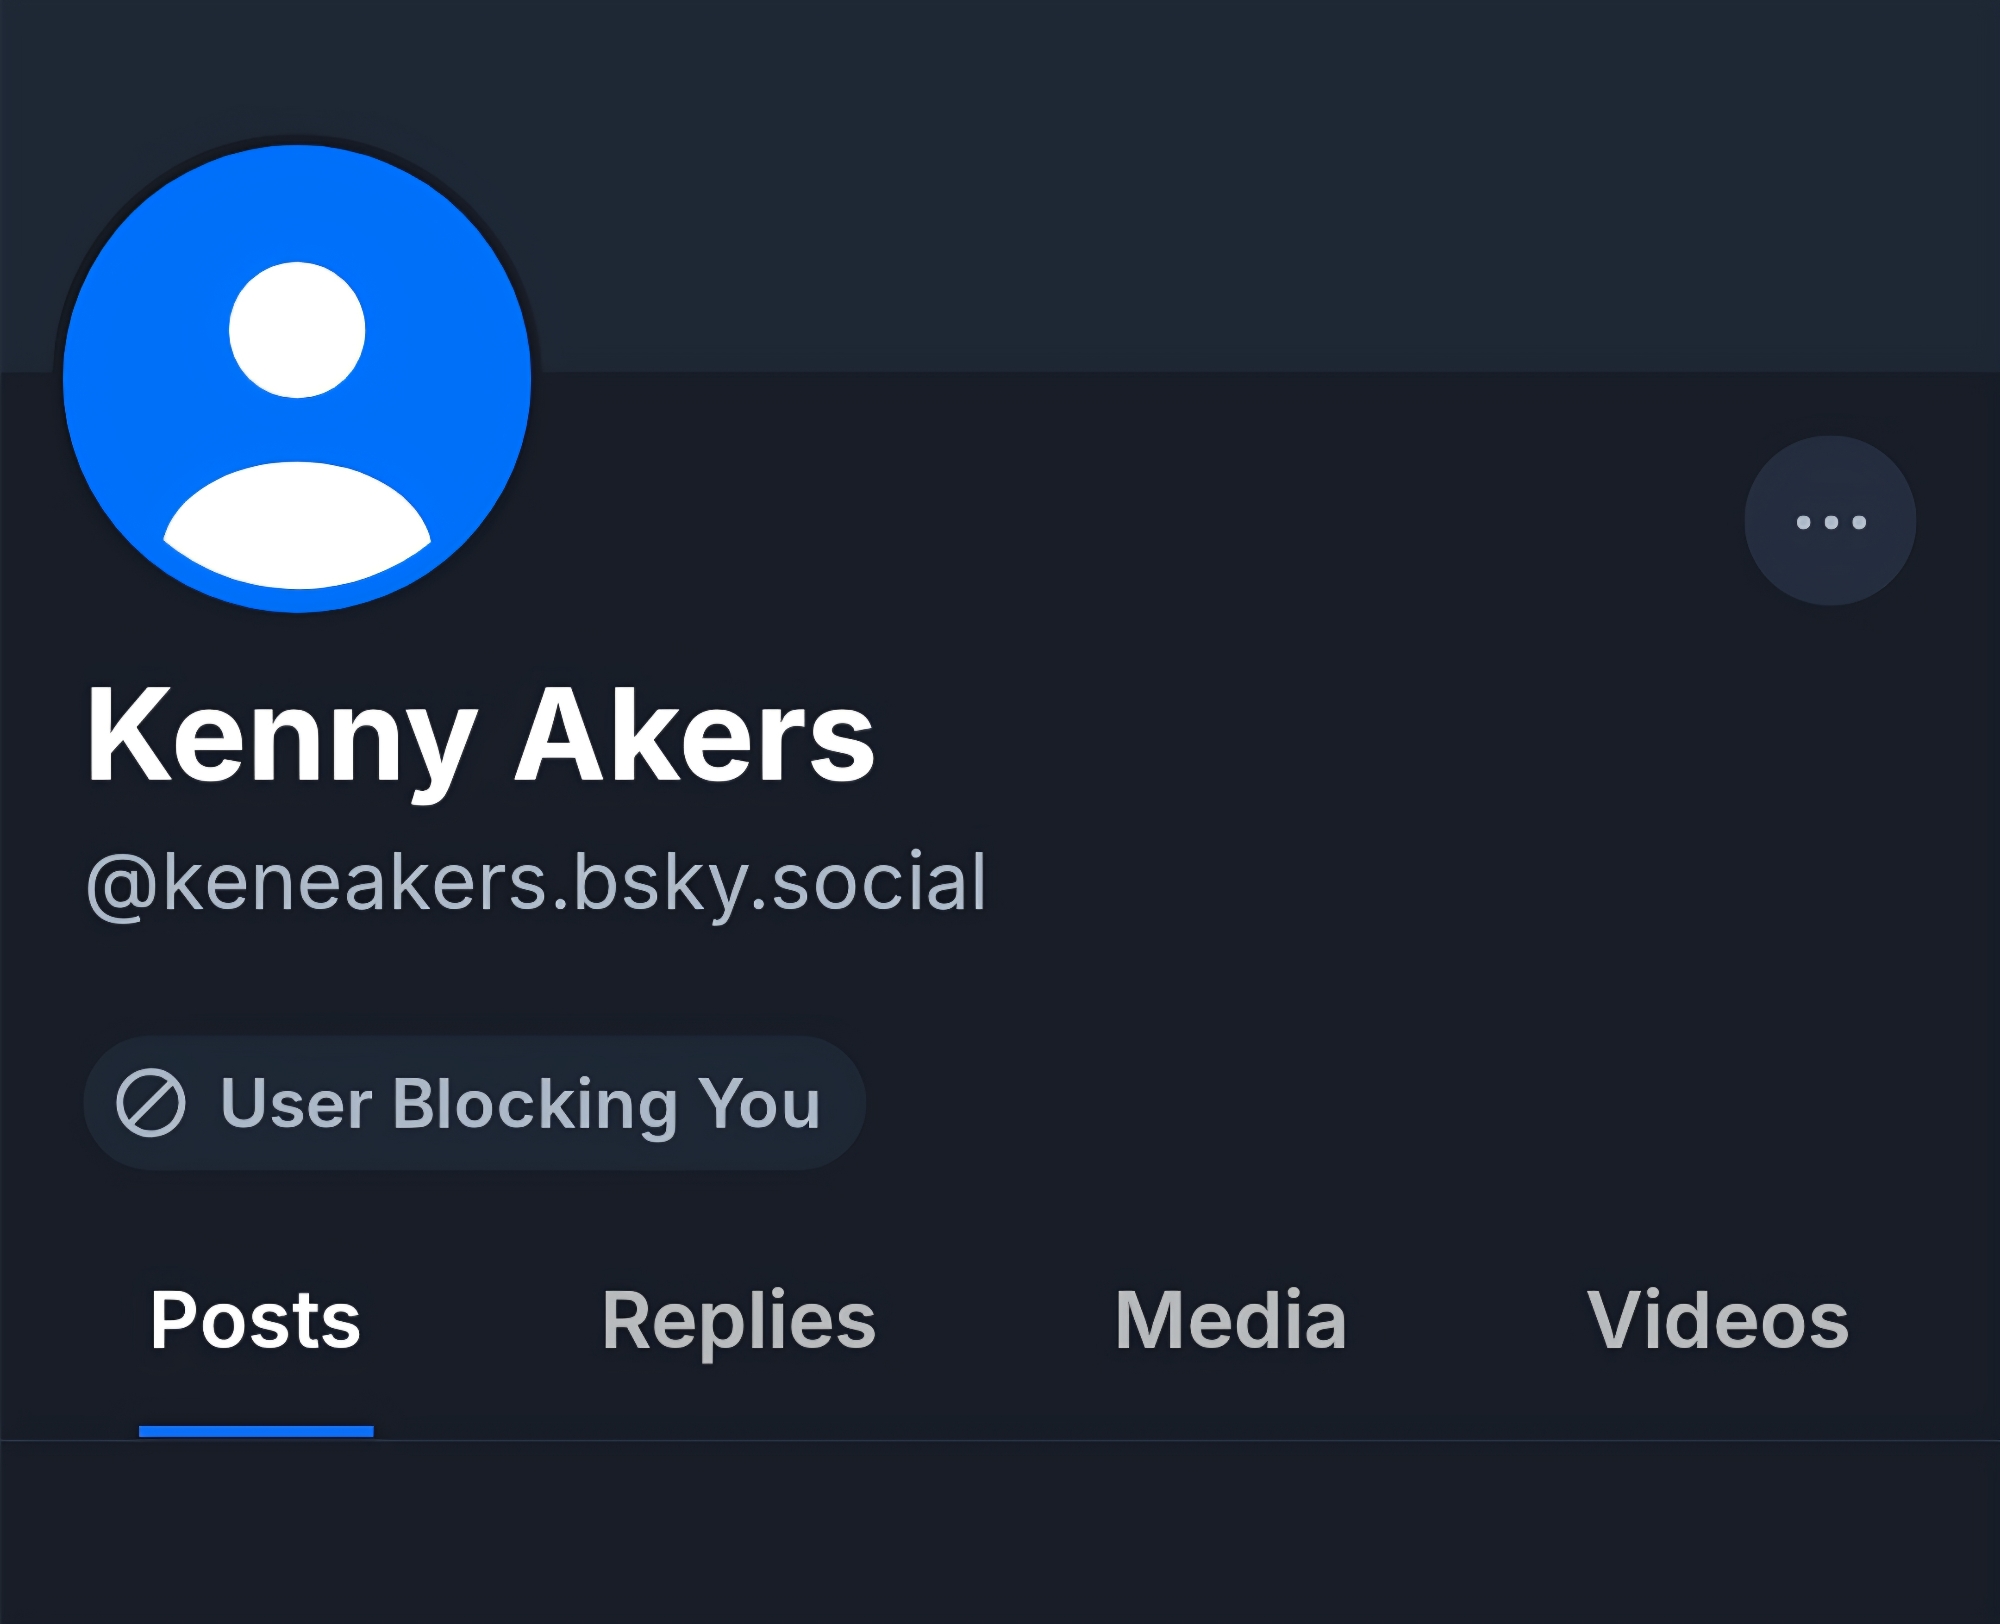2000x1624 pixels.
Task: Click the word "Akers" in the name
Action: click(x=695, y=737)
